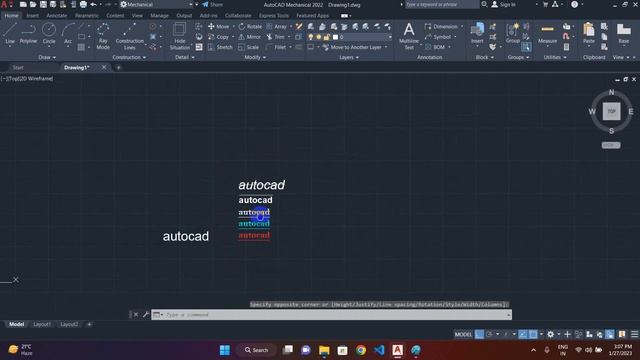Image resolution: width=640 pixels, height=360 pixels.
Task: Select the Stretch tool
Action: [x=220, y=47]
